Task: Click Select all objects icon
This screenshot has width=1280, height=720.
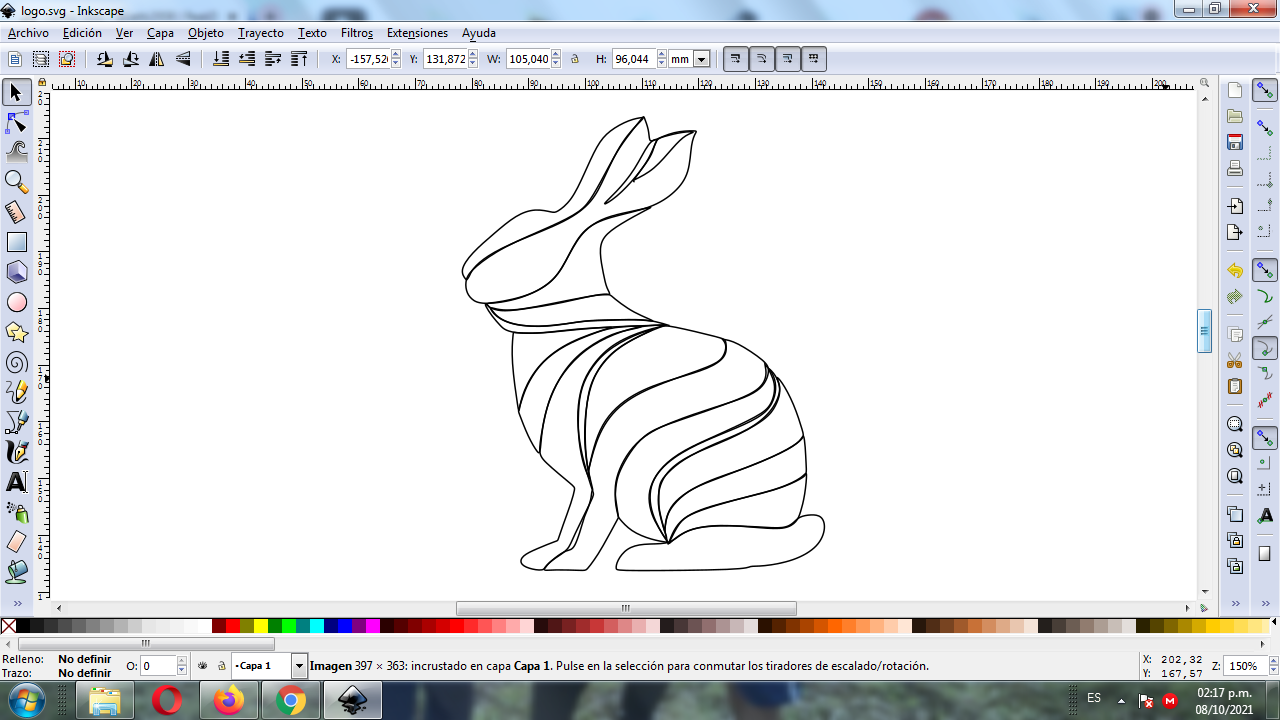Action: (x=15, y=59)
